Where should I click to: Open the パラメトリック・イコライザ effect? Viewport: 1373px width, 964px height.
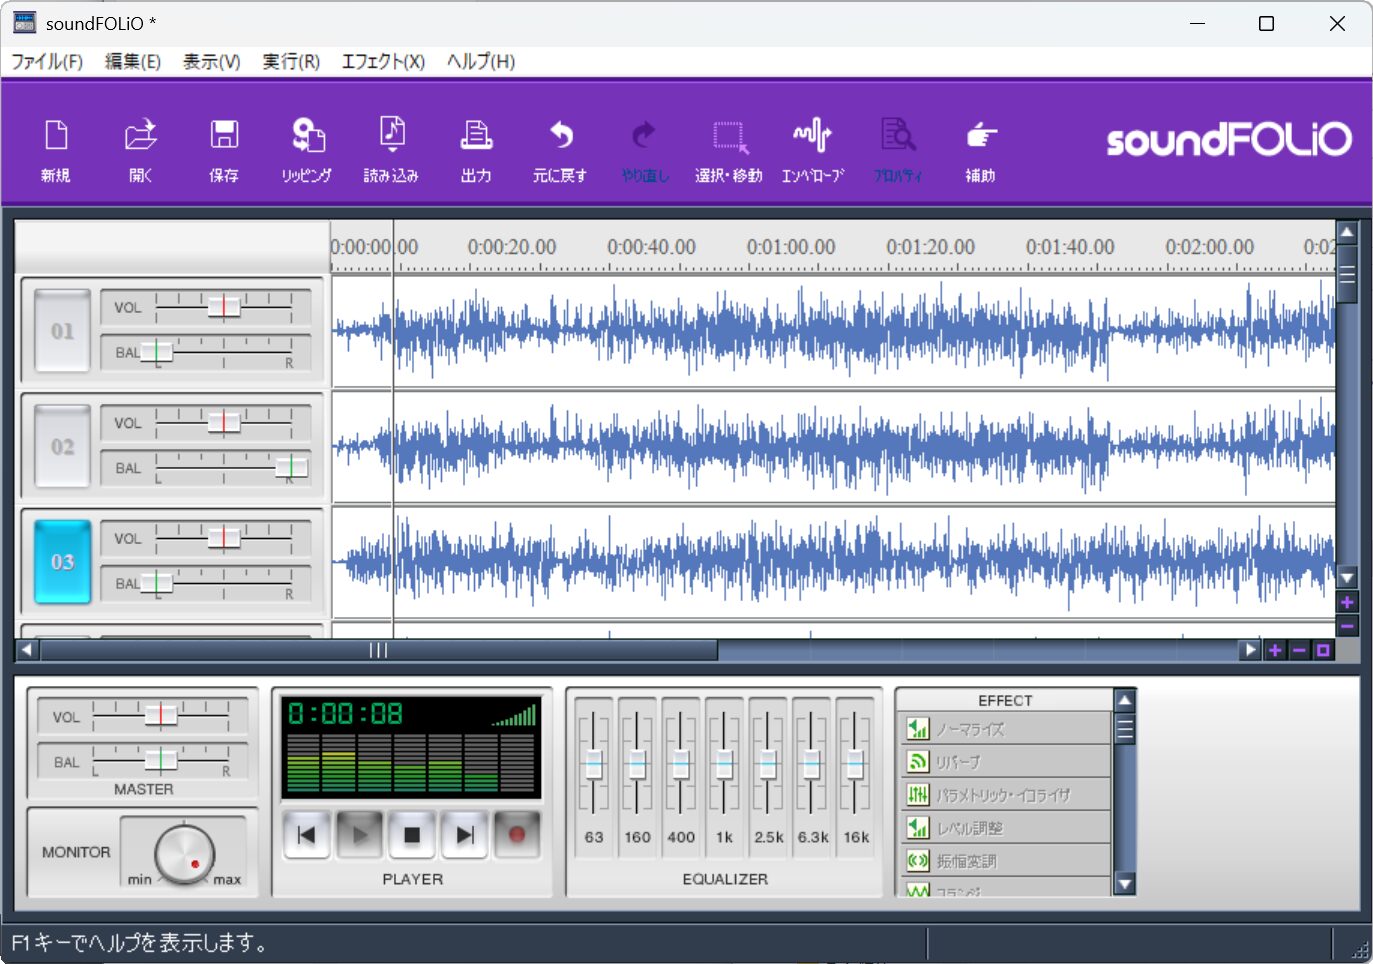[x=1005, y=795]
